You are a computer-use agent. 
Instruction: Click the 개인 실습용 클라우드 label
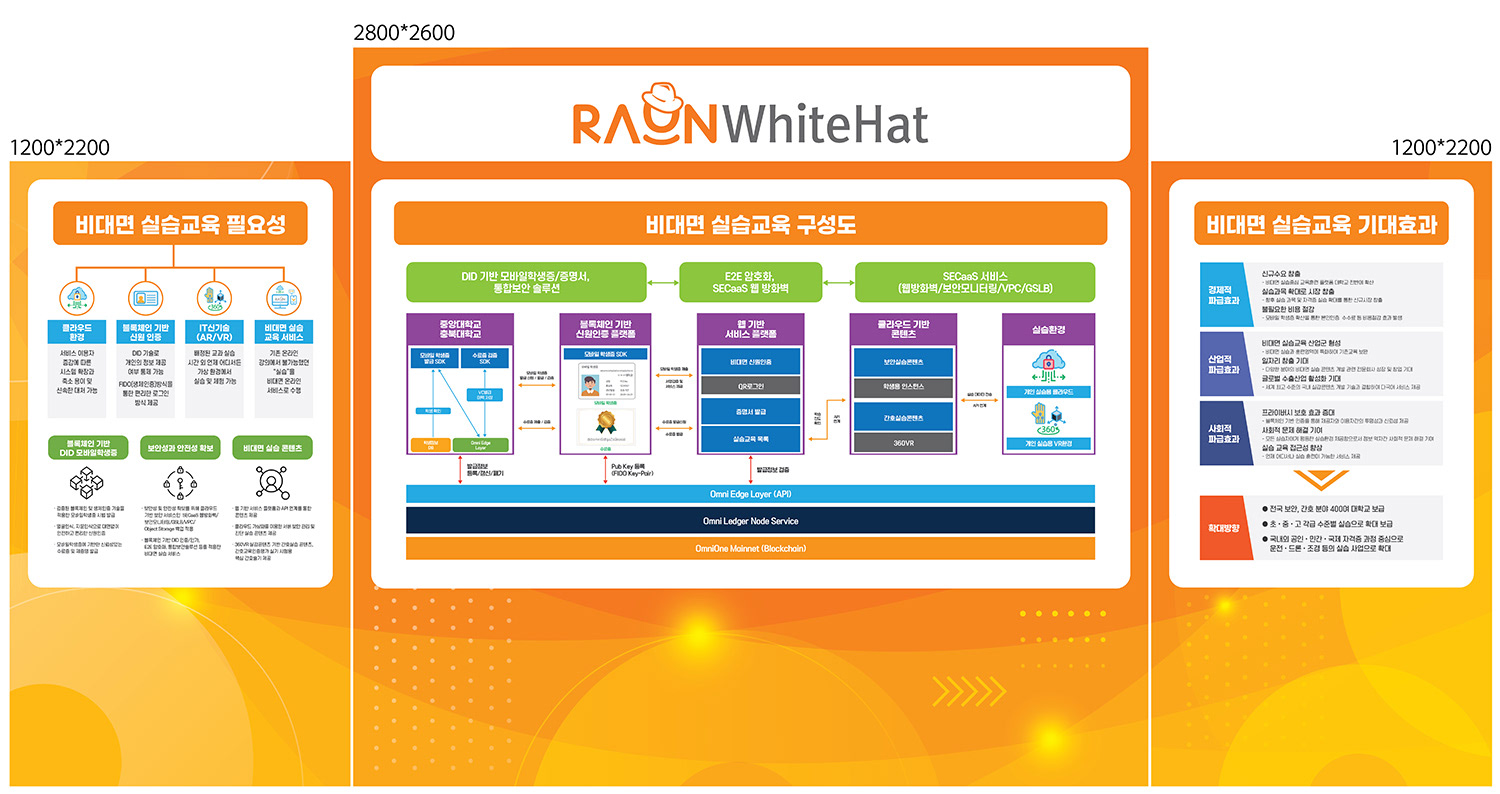click(x=1048, y=391)
